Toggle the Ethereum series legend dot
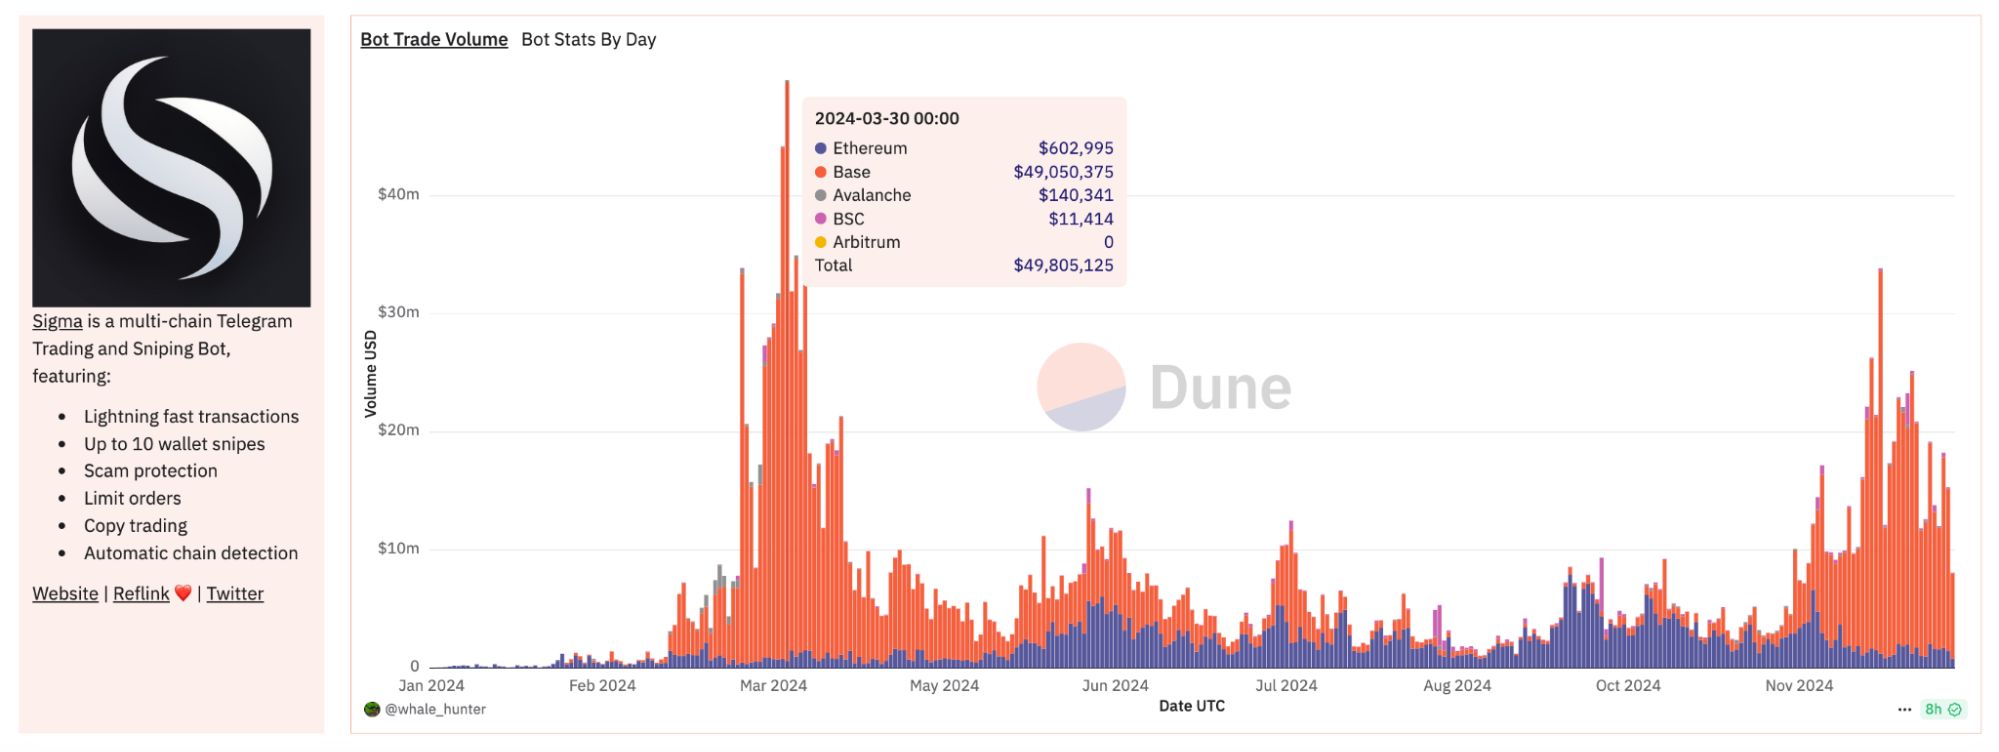Viewport: 1999px width, 752px height. coord(821,148)
